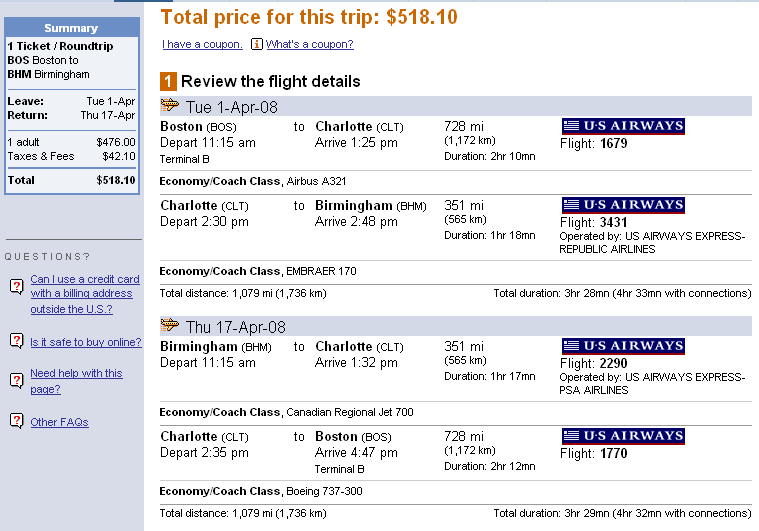Image resolution: width=759 pixels, height=531 pixels.
Task: Click the orange step 1 number badge
Action: point(168,81)
